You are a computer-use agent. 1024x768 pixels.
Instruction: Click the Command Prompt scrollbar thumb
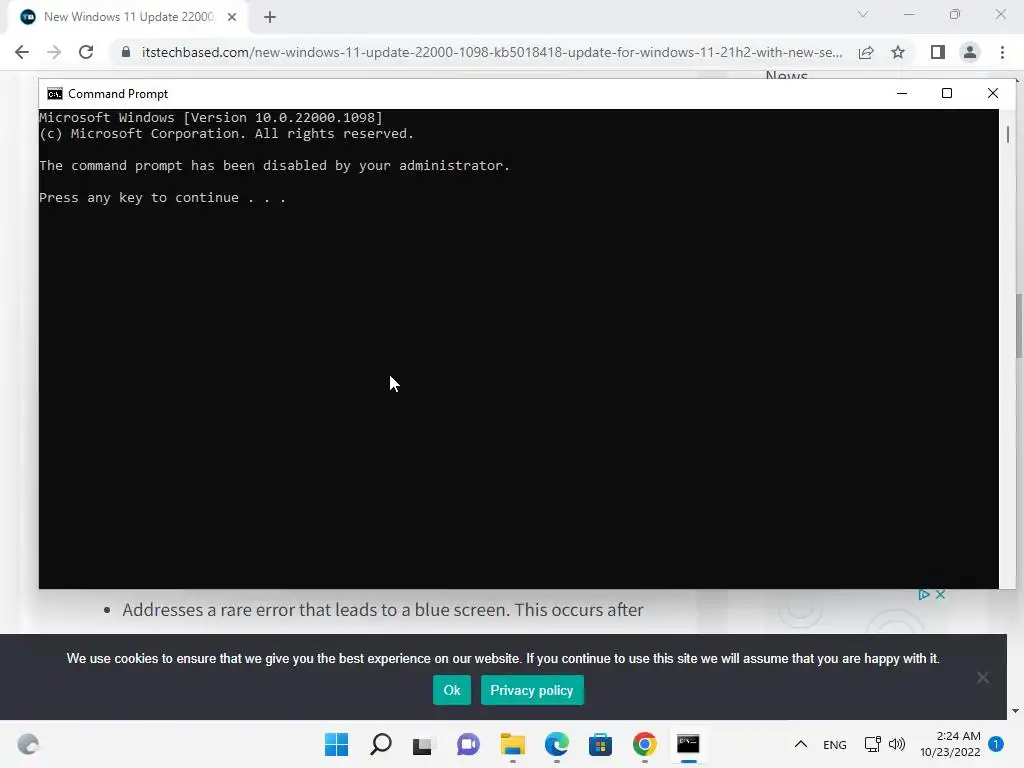tap(1008, 135)
